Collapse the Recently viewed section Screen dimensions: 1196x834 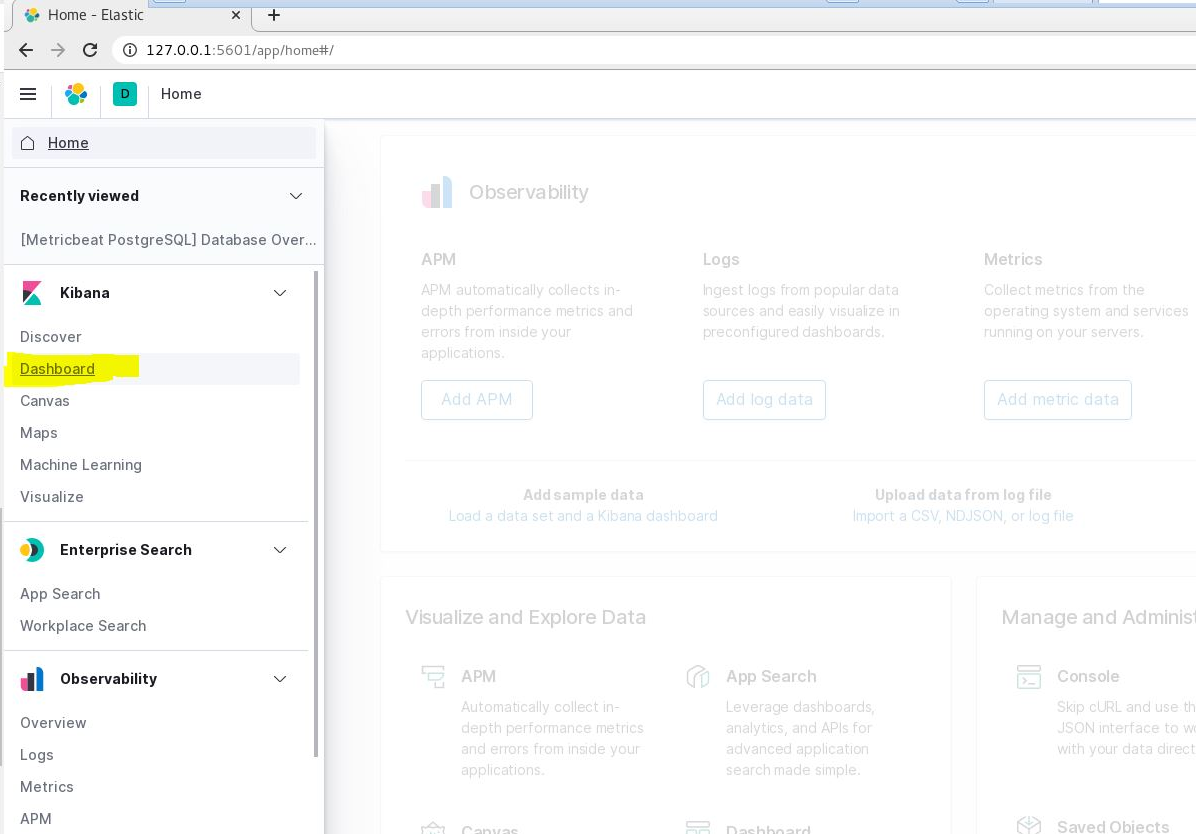pos(296,196)
